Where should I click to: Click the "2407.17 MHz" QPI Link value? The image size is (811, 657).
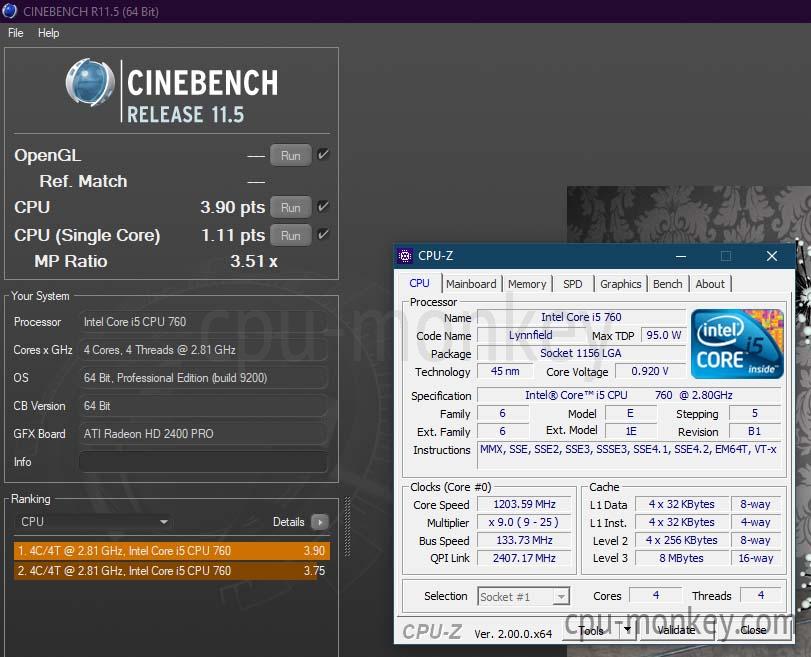pyautogui.click(x=524, y=558)
